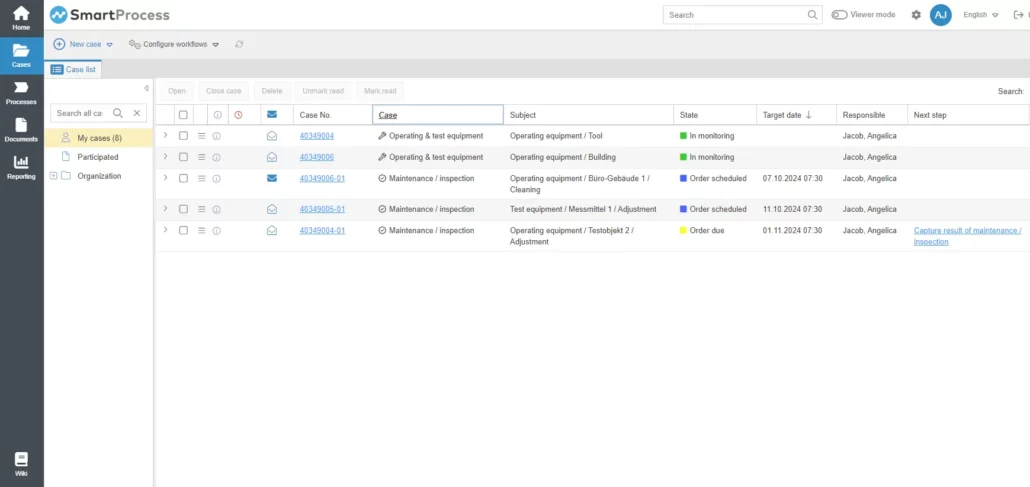Open the Processes section in sidebar

click(21, 93)
